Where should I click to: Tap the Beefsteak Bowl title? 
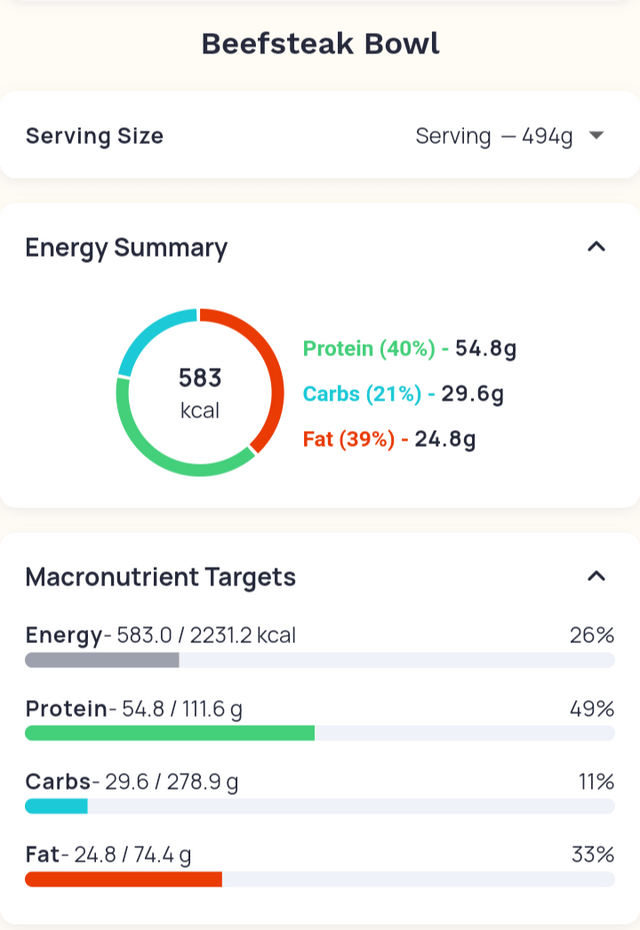(320, 44)
